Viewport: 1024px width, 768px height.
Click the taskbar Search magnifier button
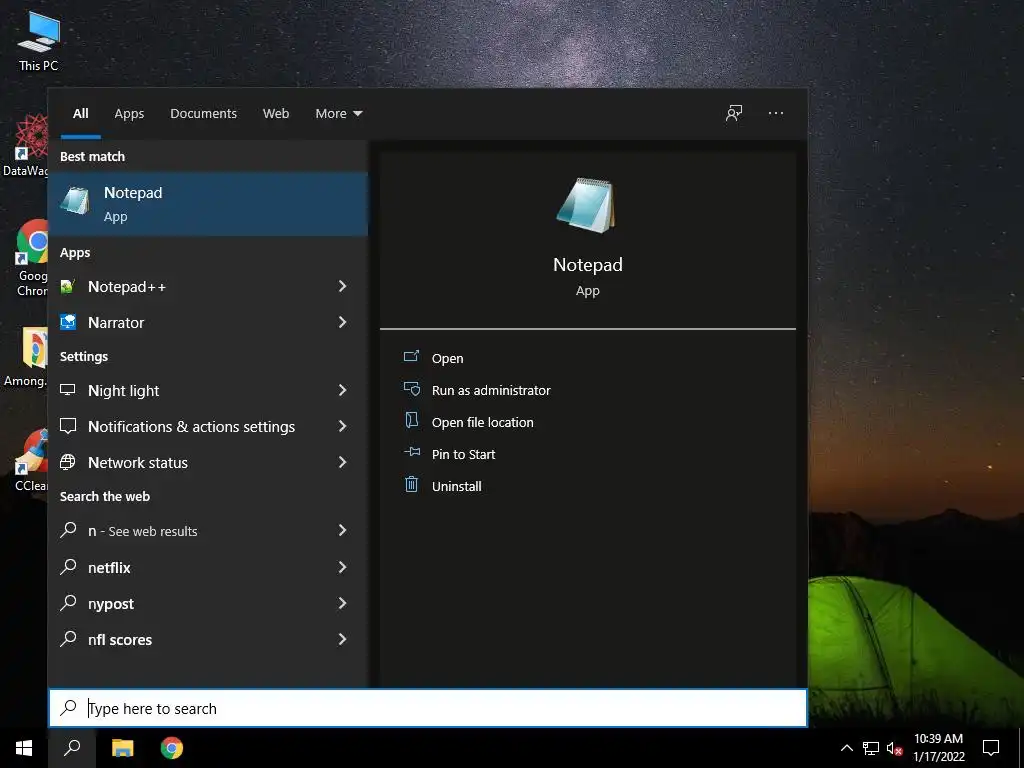(x=72, y=748)
